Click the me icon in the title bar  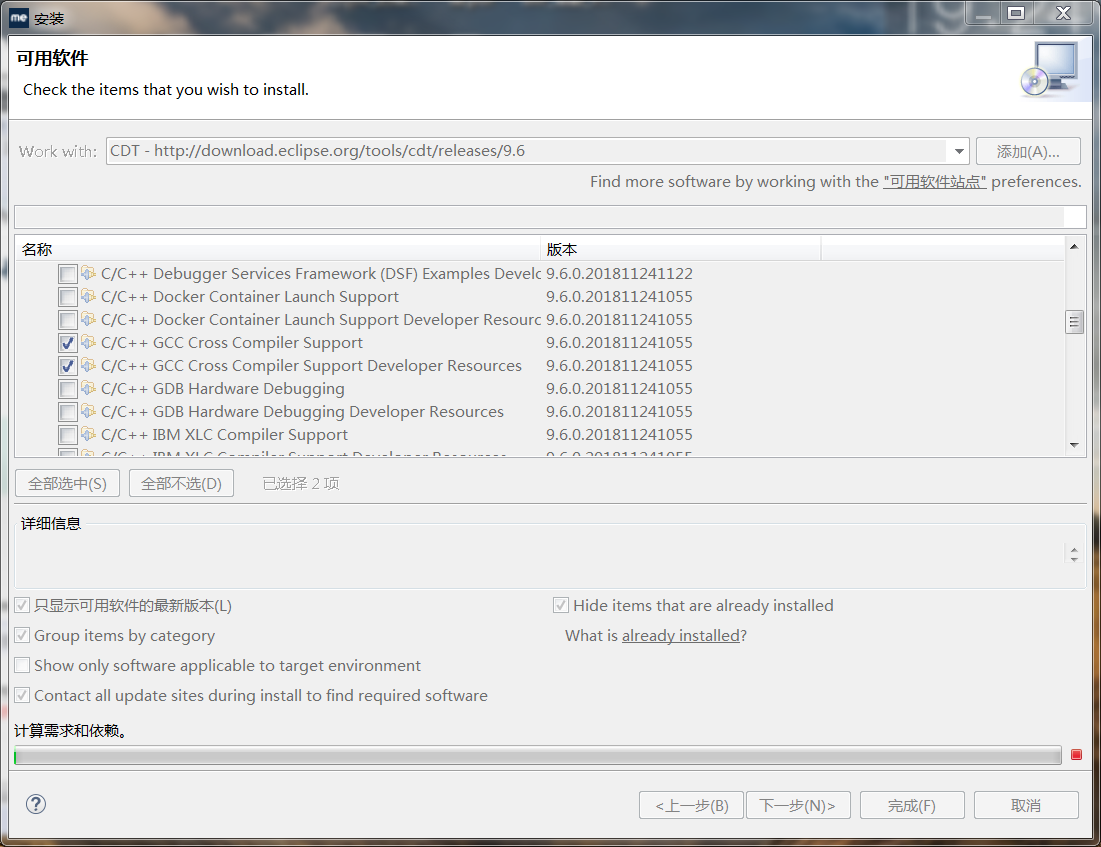pyautogui.click(x=17, y=16)
